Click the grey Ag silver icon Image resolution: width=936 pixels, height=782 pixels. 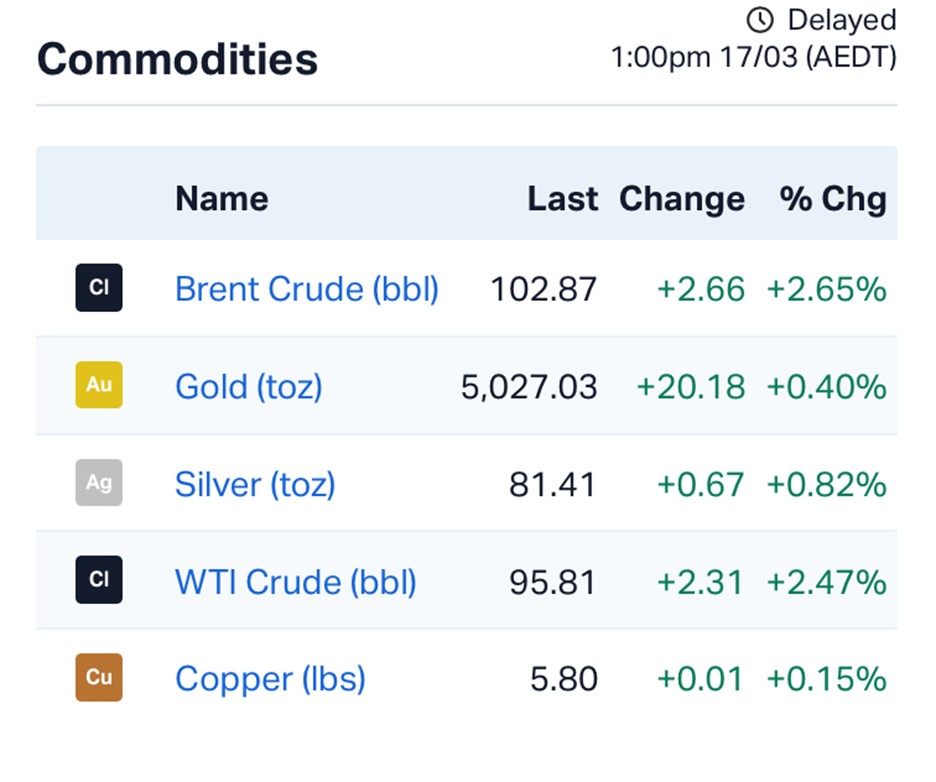click(99, 483)
